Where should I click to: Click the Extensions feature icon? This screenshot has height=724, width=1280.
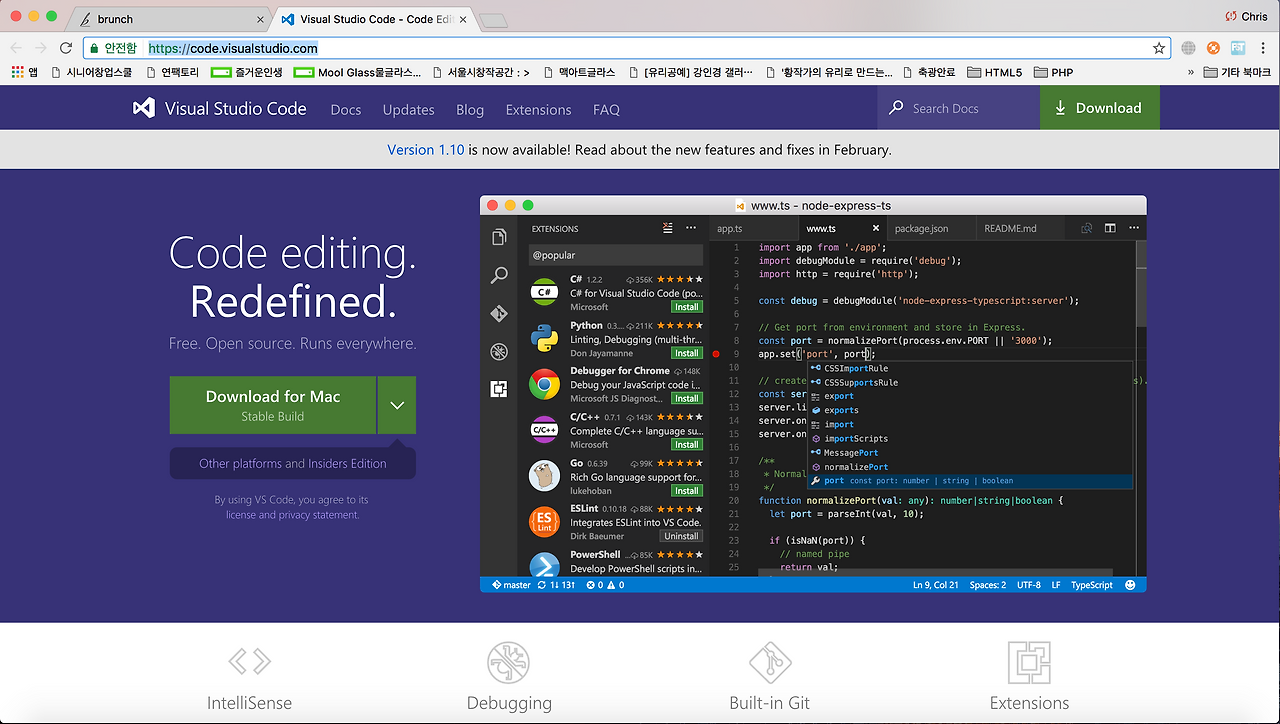pos(1029,663)
